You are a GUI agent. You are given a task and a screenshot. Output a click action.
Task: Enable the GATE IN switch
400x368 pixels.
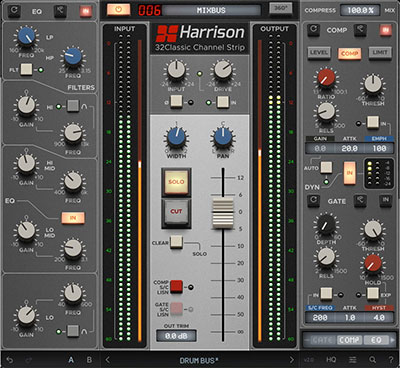[x=385, y=201]
